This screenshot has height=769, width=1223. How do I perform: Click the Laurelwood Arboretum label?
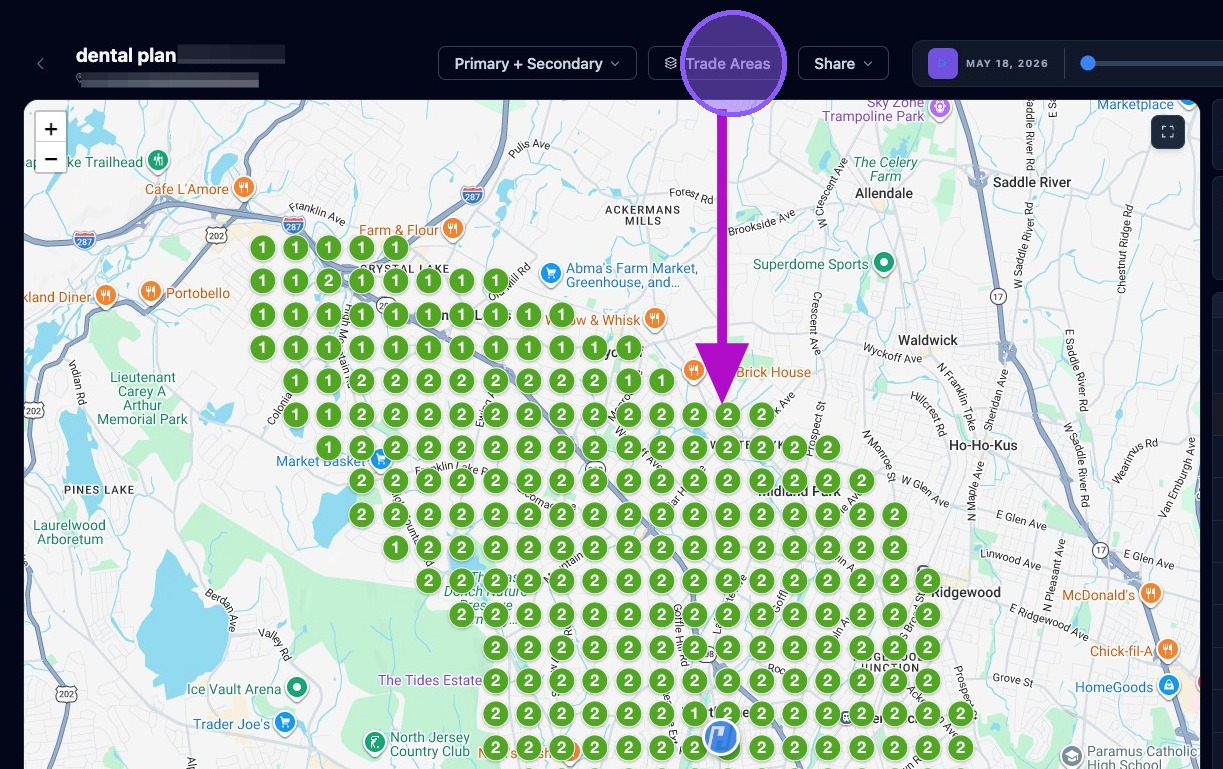(69, 532)
